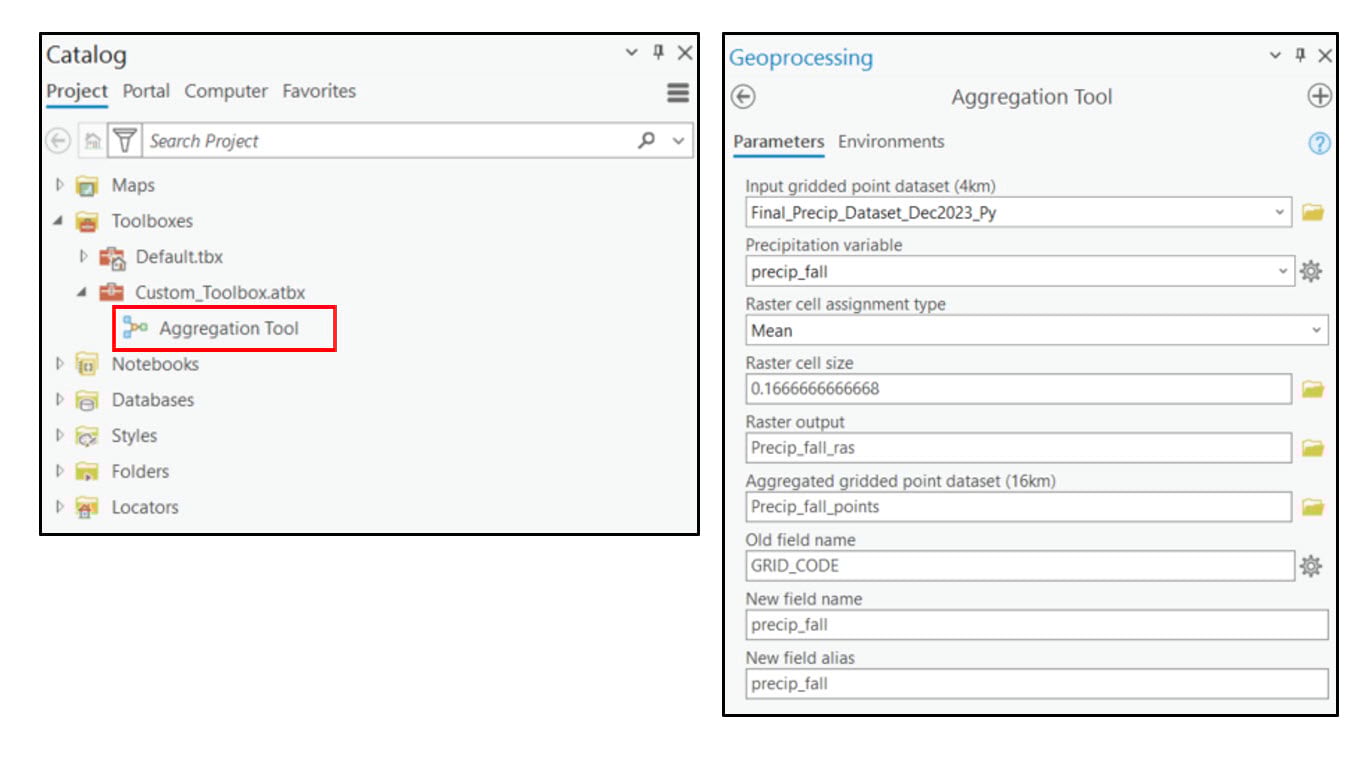Click the back arrow in Geoprocessing pane
1362x760 pixels.
[743, 97]
